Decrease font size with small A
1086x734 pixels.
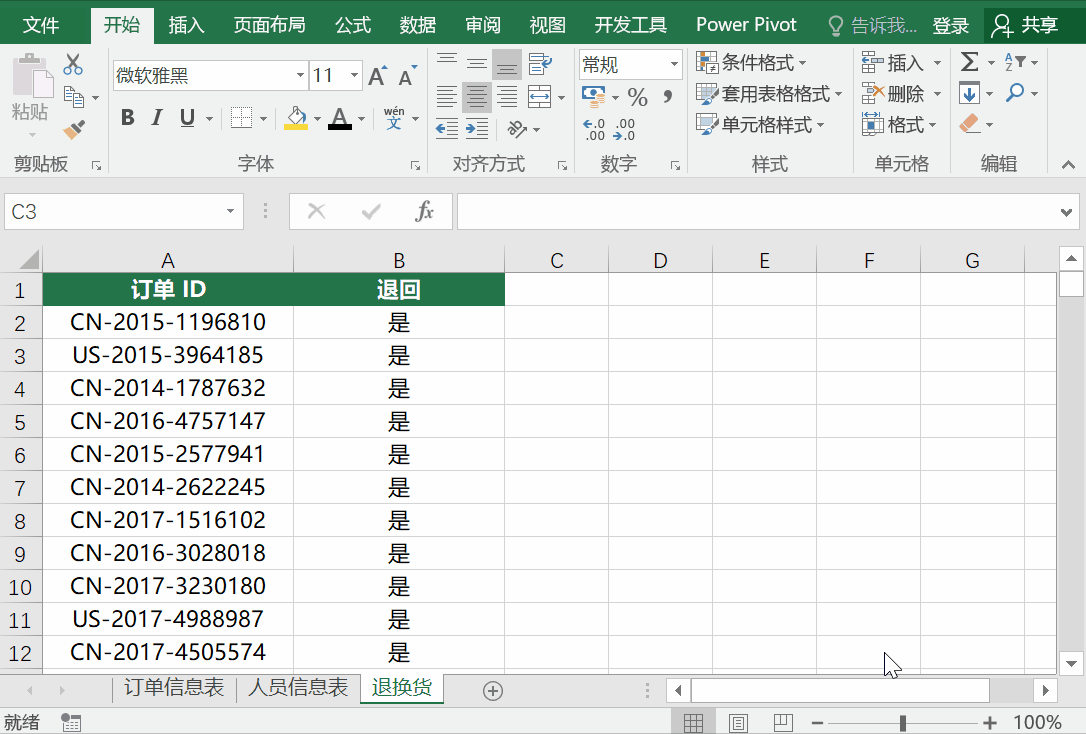[x=407, y=75]
